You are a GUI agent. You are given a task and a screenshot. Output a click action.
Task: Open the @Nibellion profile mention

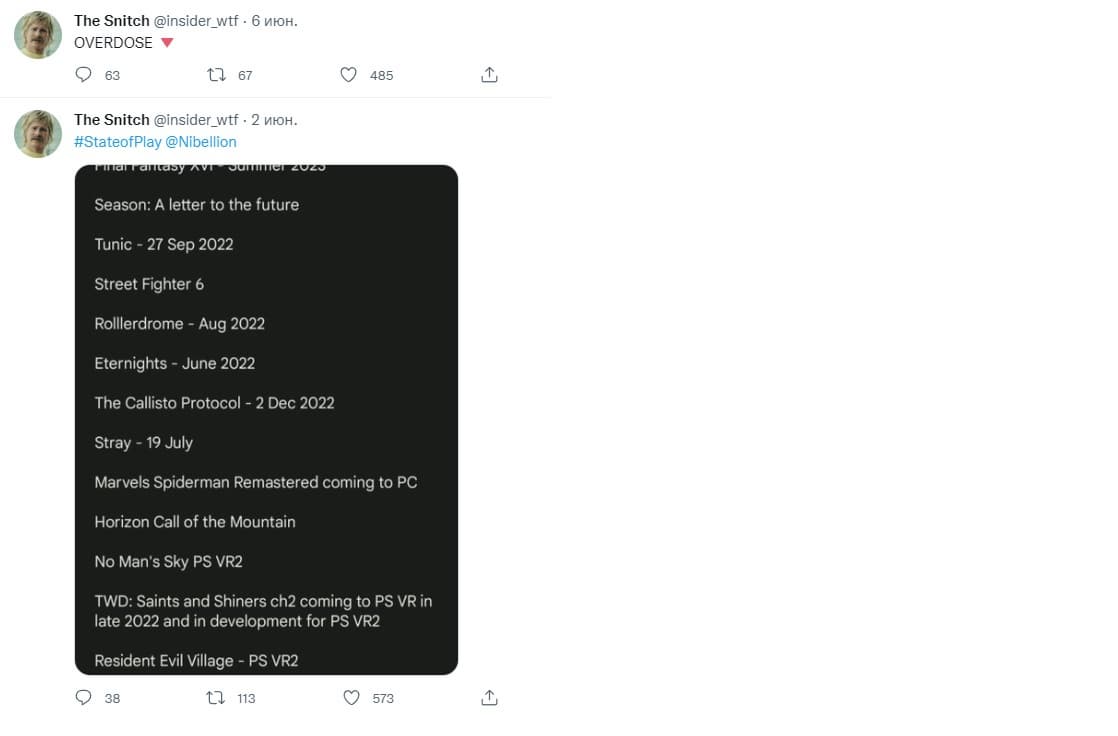[201, 142]
